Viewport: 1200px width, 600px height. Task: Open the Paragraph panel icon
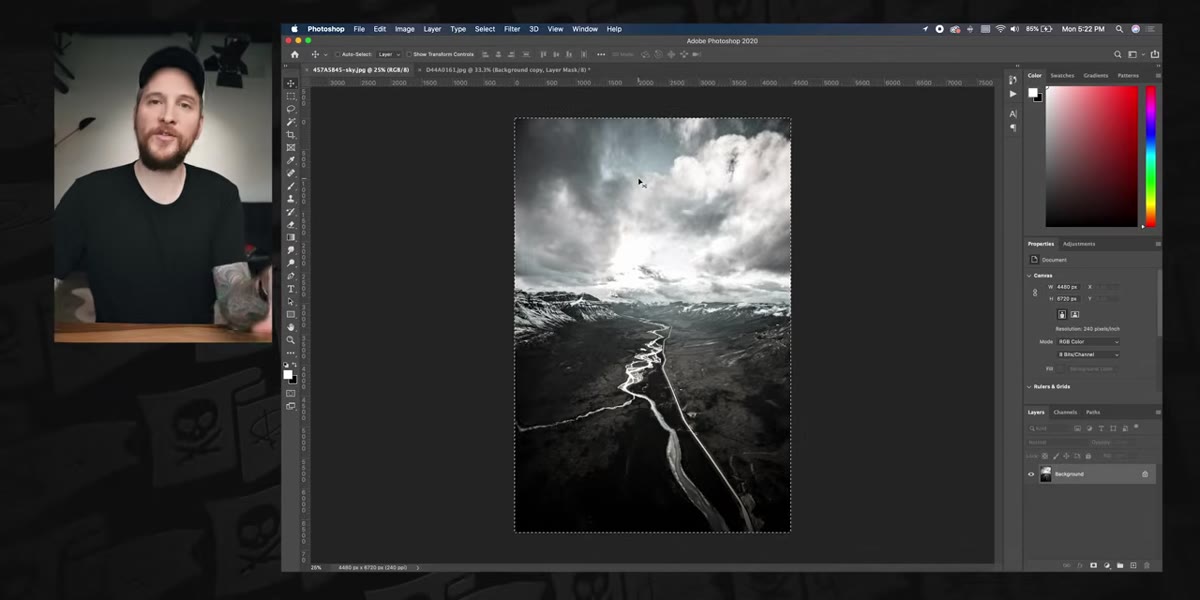click(1013, 128)
